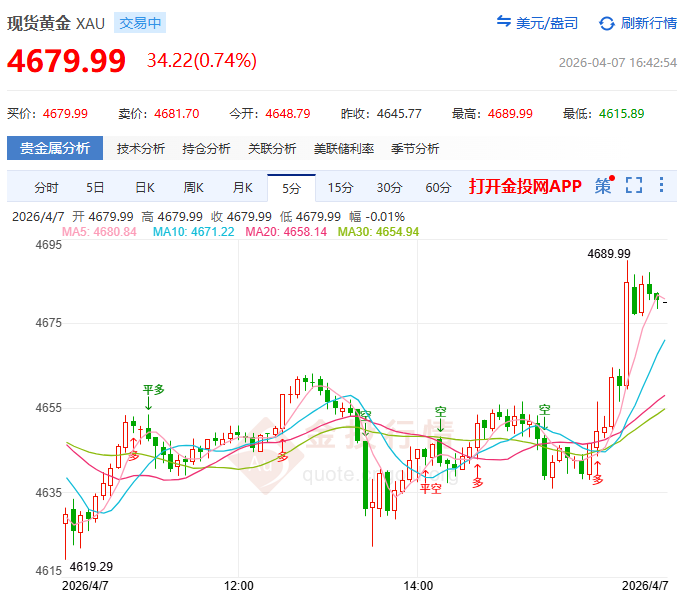Click the MA20: 4658.14 legend
Screen dimensions: 691x592
pyautogui.click(x=286, y=232)
